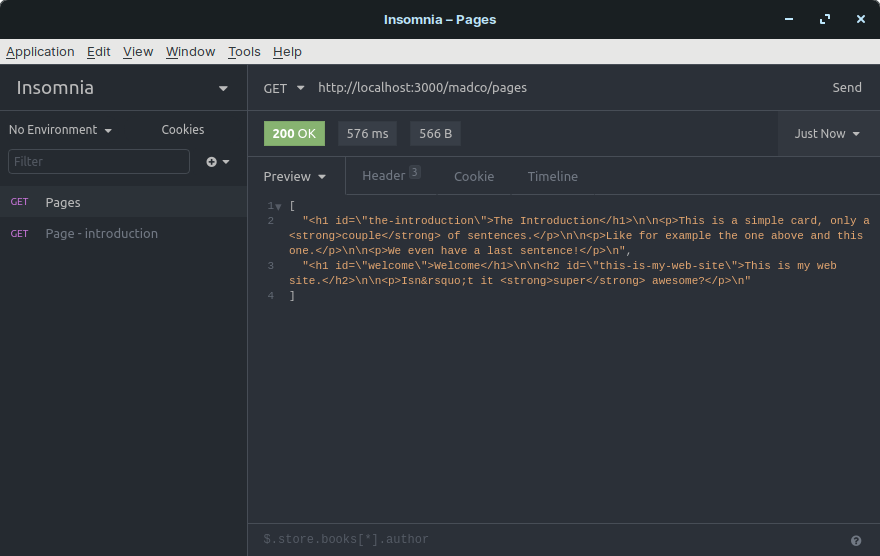
Task: Click the 566 B response size tag
Action: [x=436, y=134]
